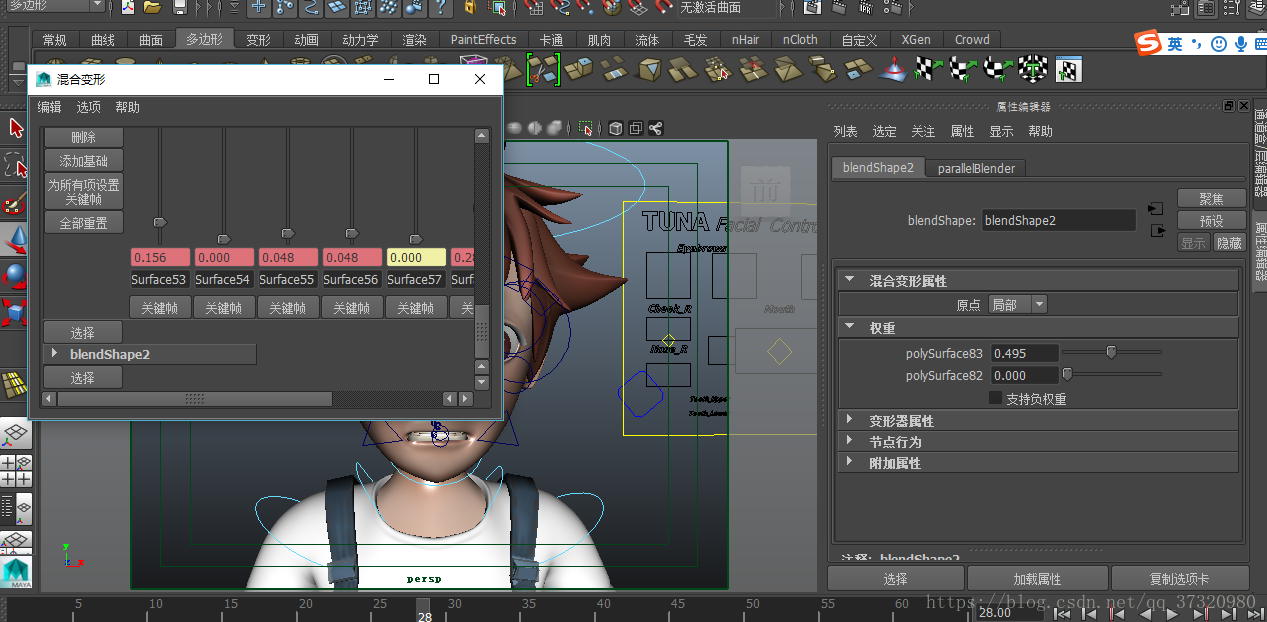Toggle the 支持负权重 checkbox

995,398
